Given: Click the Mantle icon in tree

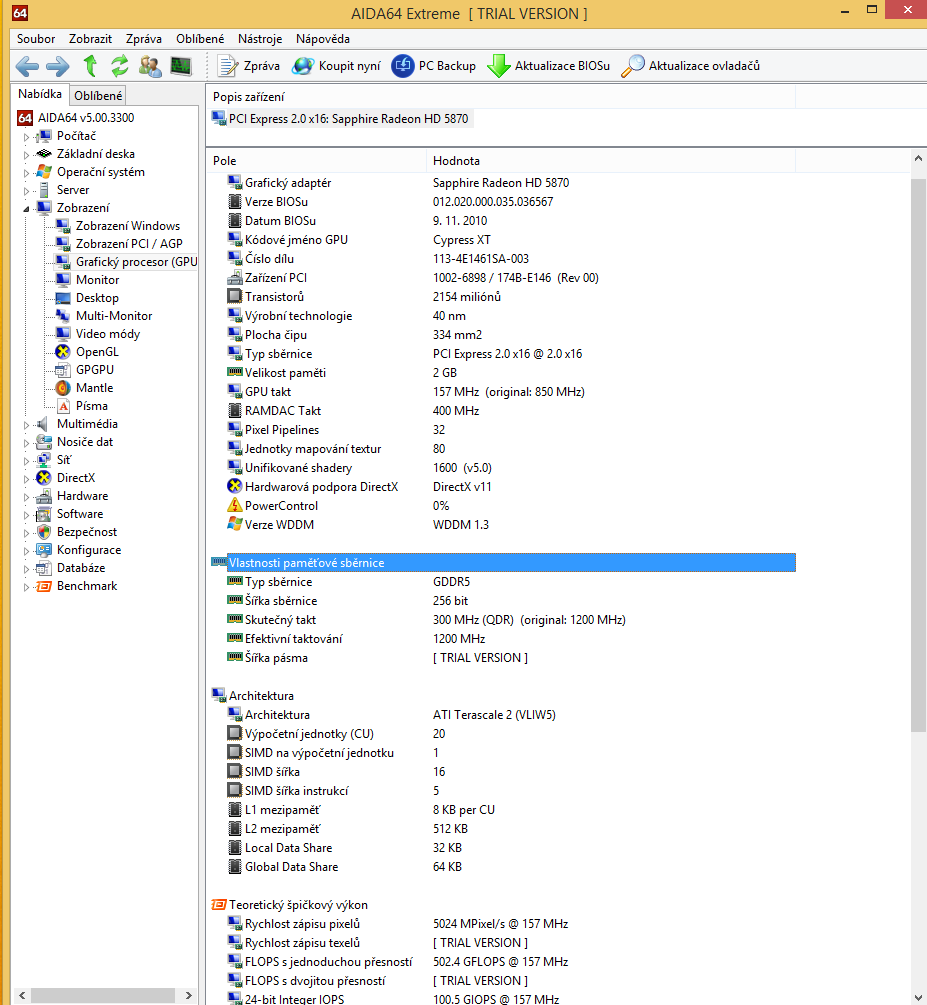Looking at the screenshot, I should coord(62,388).
